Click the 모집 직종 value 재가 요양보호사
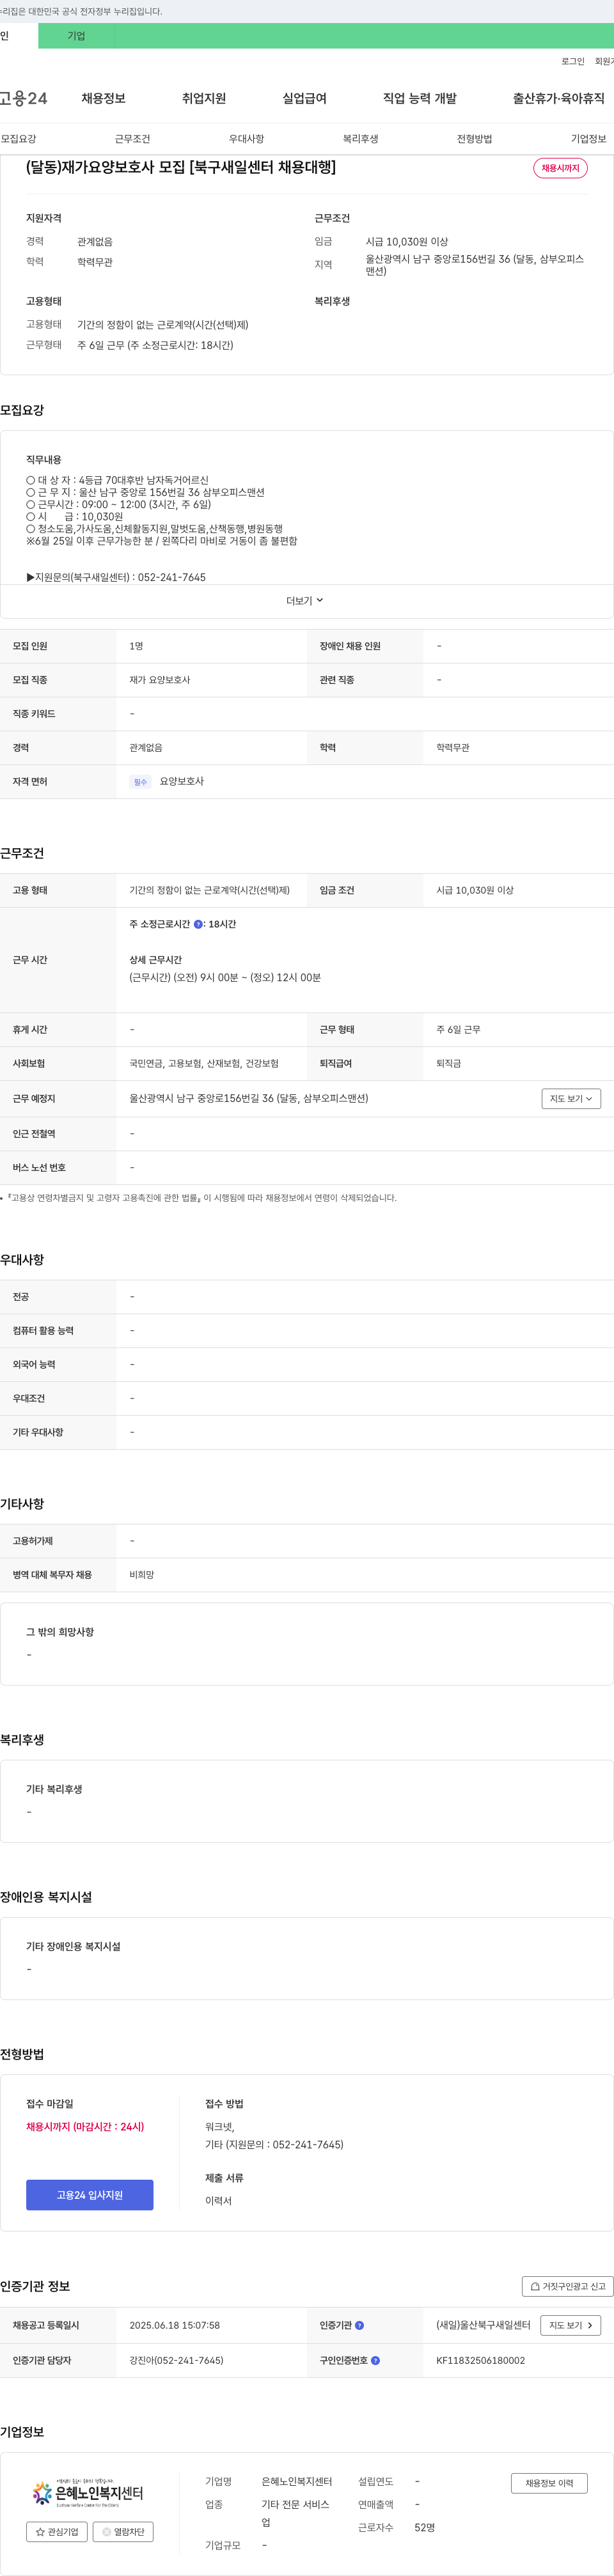 point(159,680)
